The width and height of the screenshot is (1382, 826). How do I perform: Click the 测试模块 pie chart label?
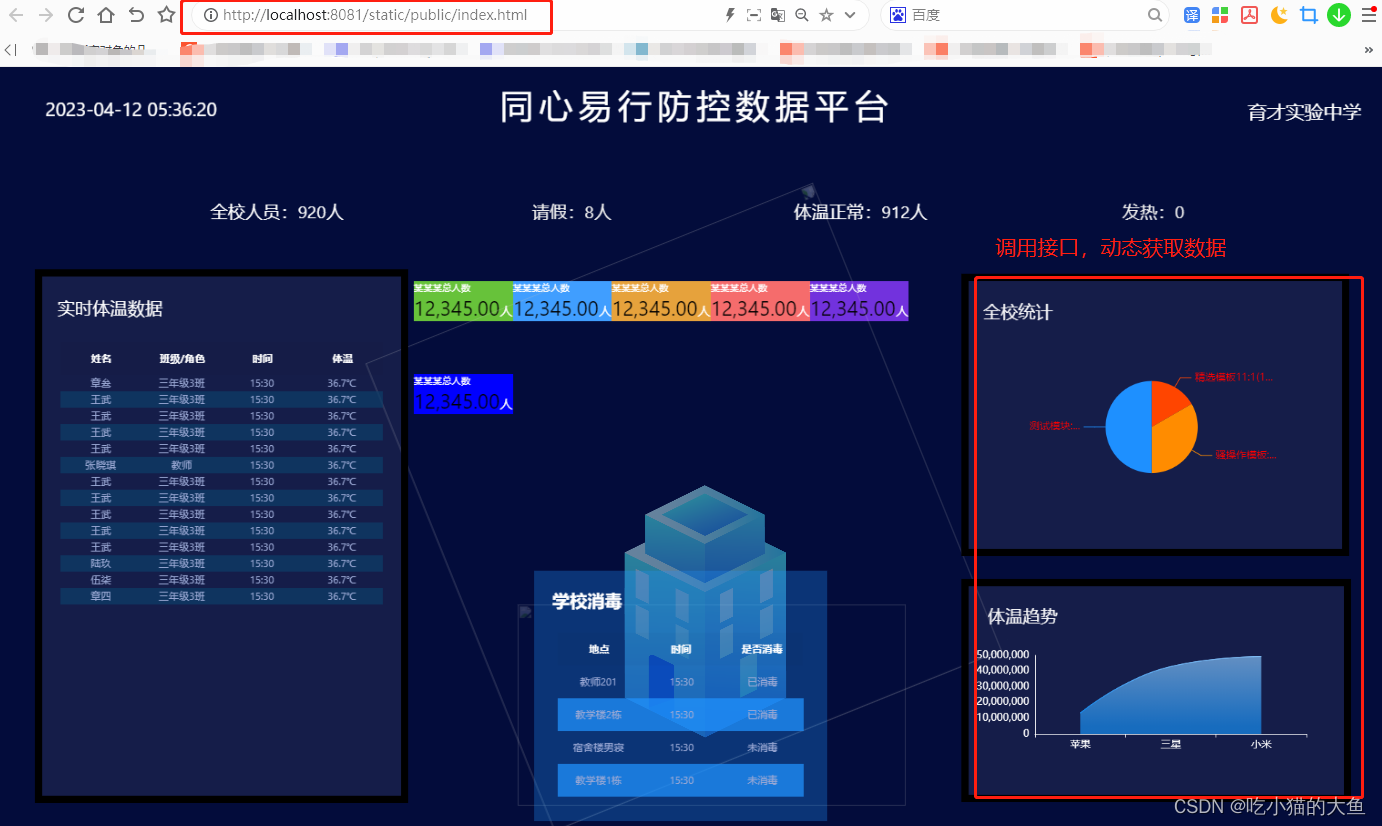[1053, 426]
